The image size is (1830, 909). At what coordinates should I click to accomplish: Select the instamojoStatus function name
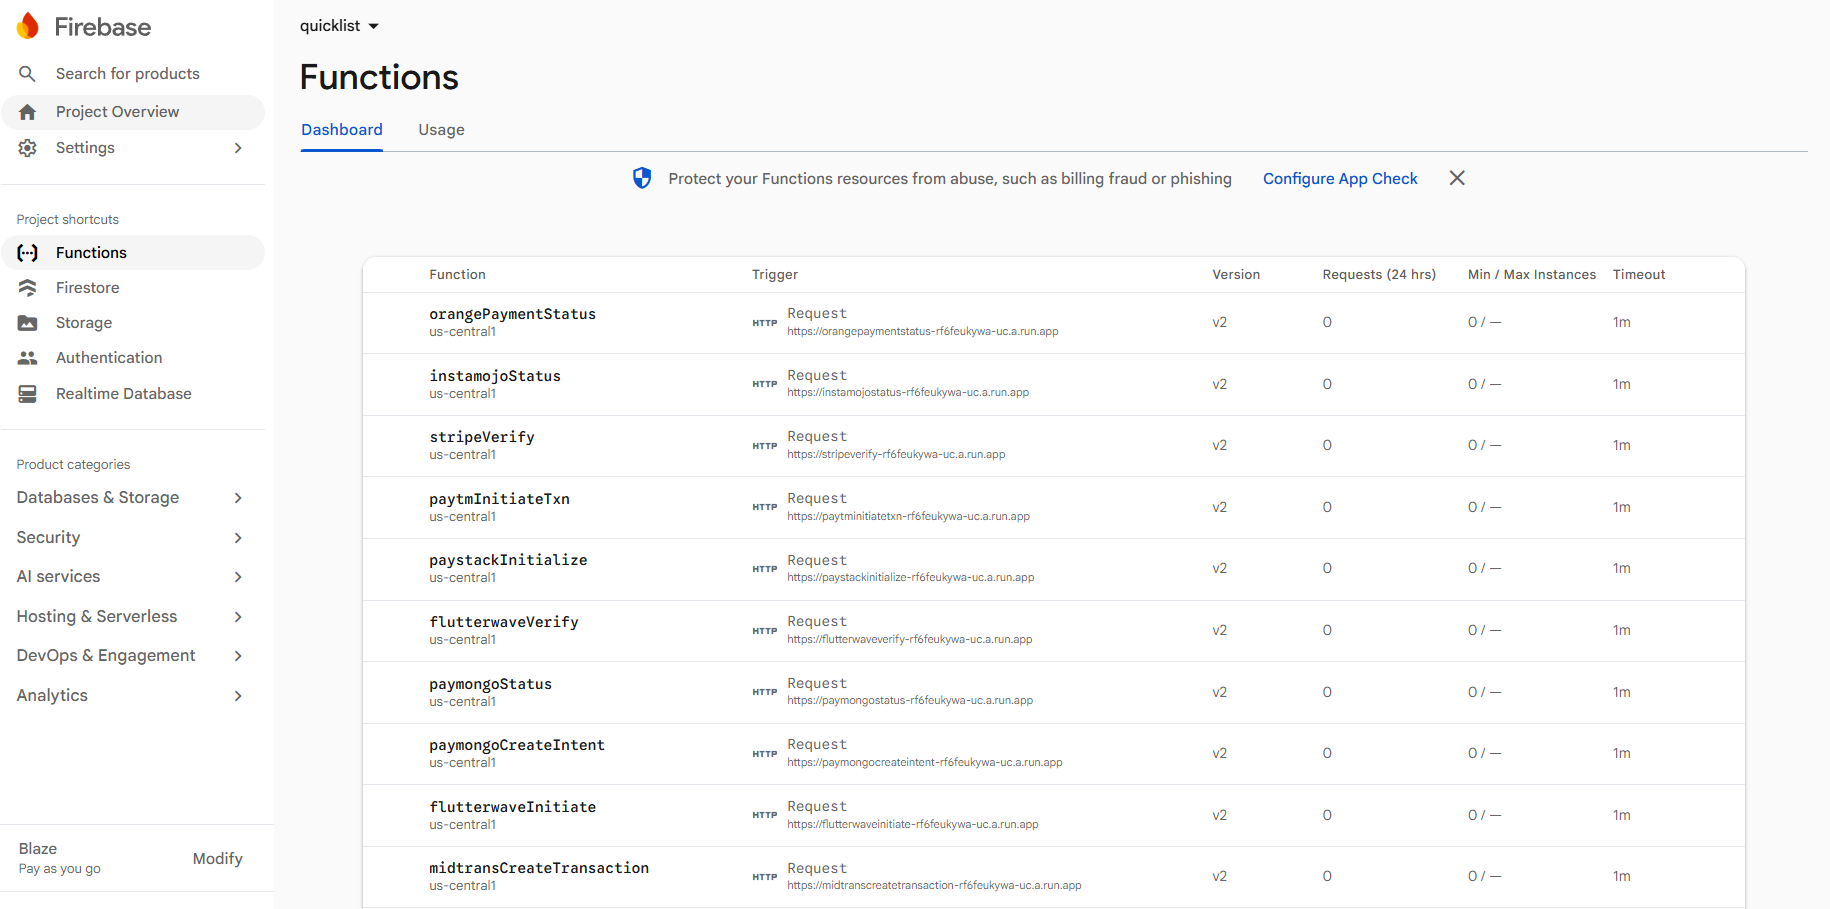495,376
